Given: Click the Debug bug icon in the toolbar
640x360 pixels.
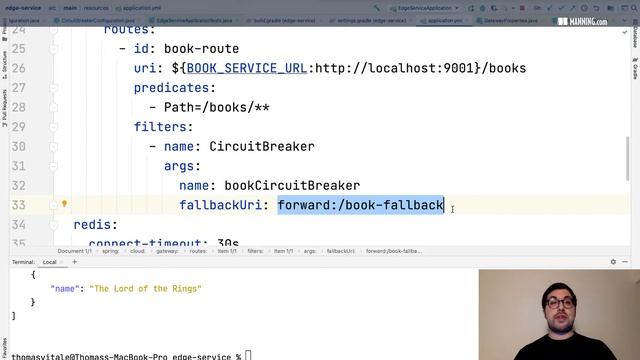Looking at the screenshot, I should pos(482,8).
